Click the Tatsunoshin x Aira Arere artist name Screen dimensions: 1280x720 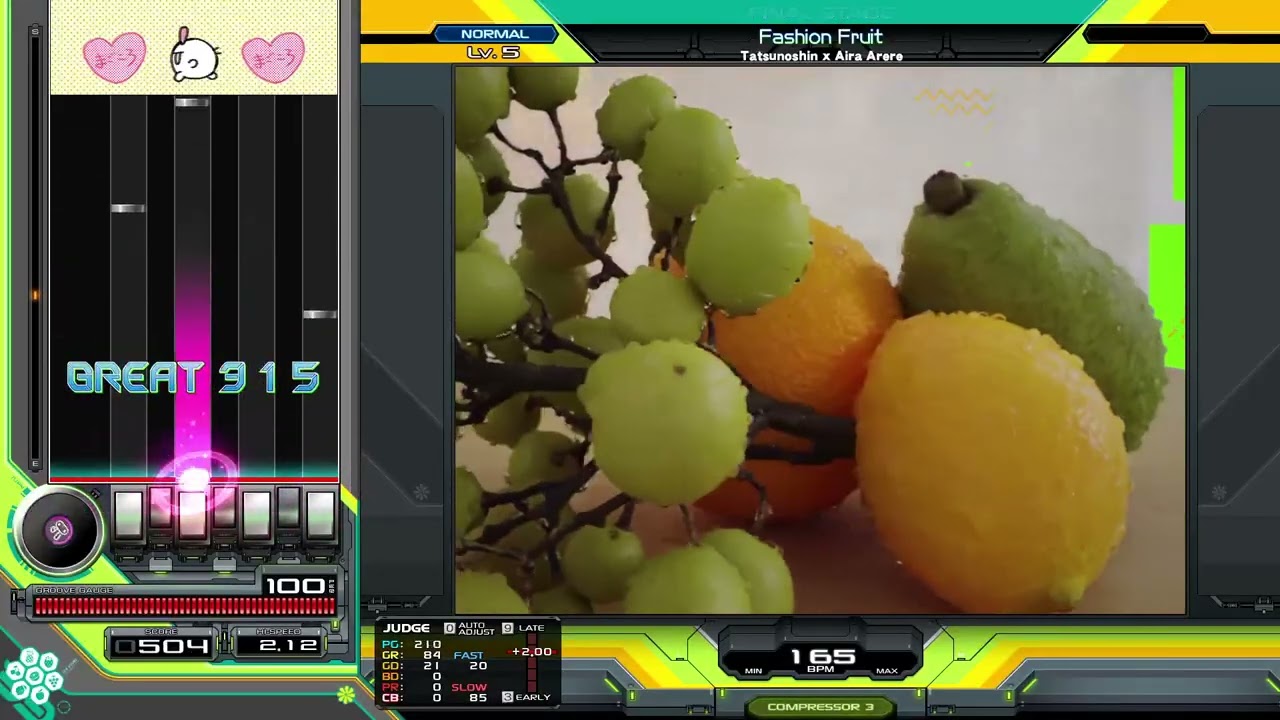coord(821,56)
